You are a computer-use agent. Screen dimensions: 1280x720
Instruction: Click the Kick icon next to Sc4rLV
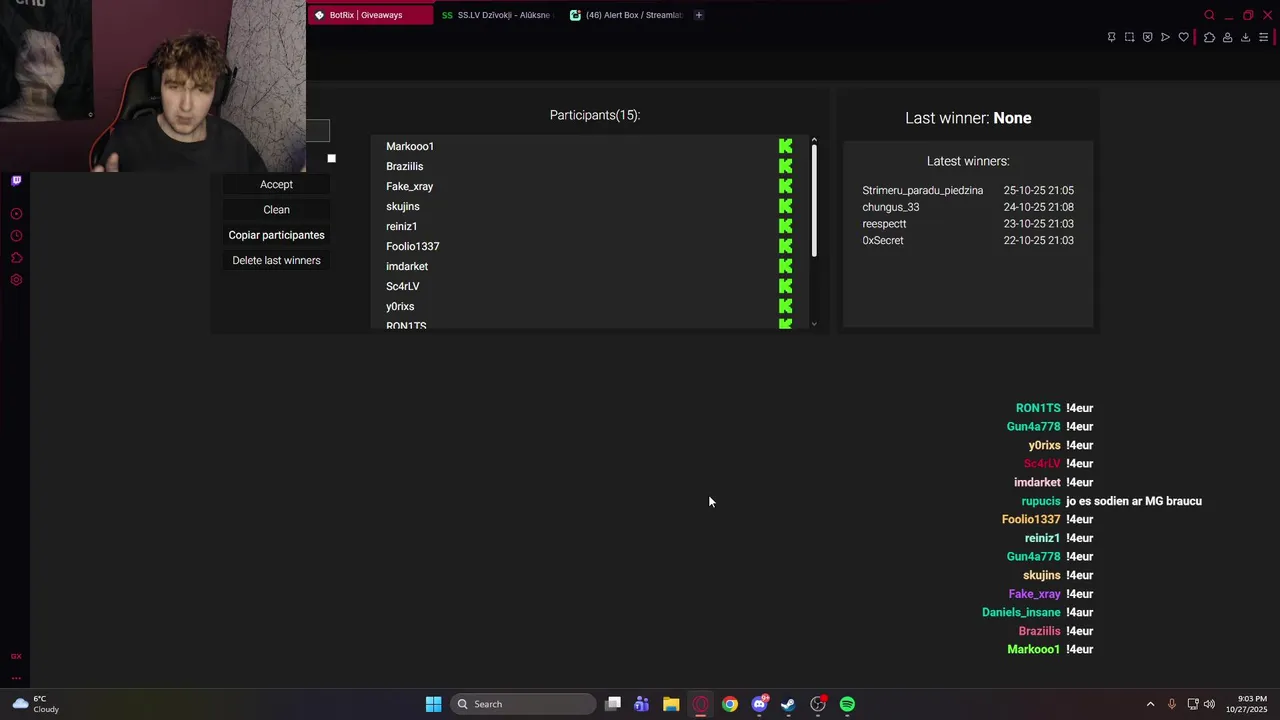click(x=786, y=286)
